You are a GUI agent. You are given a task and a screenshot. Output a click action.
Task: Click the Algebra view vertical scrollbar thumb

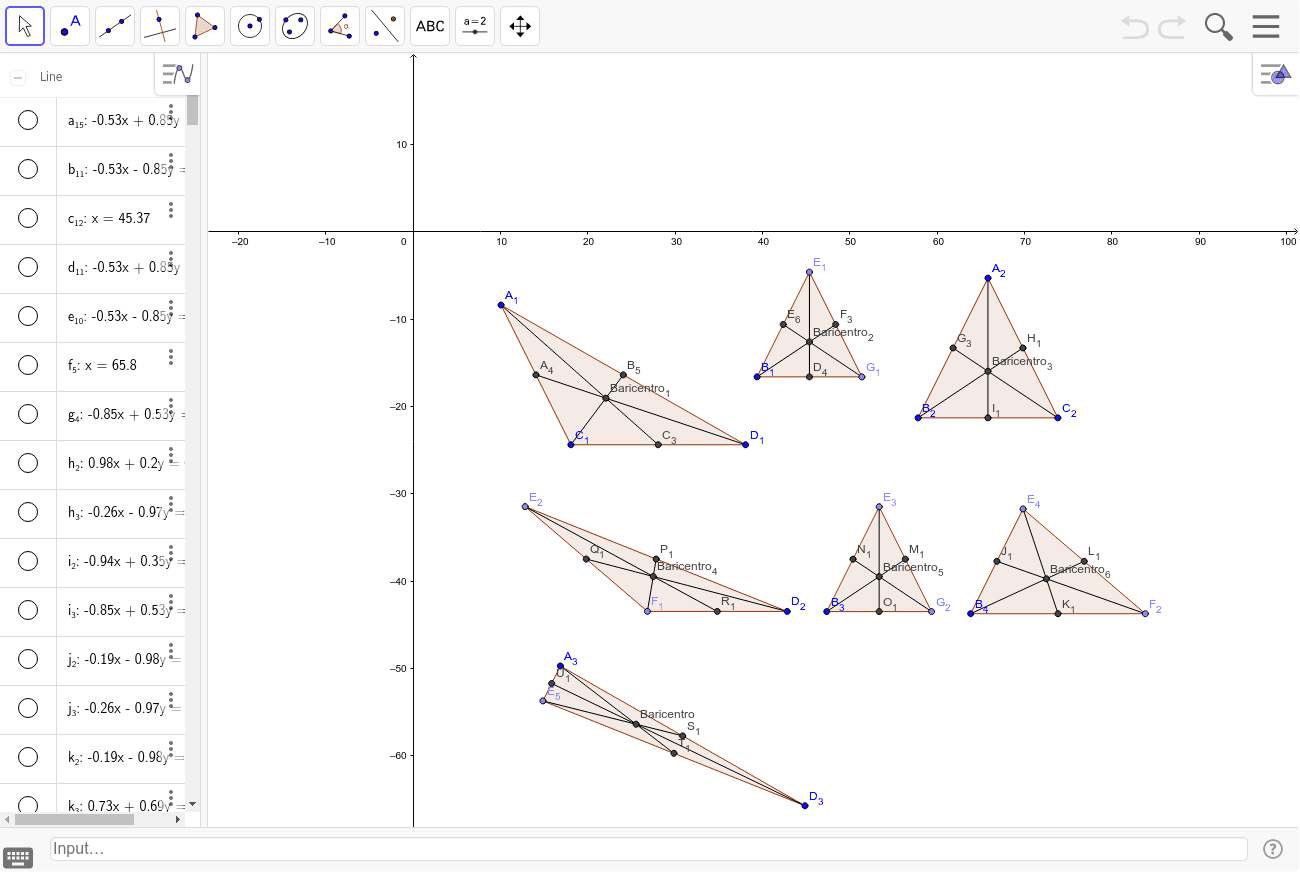tap(193, 110)
